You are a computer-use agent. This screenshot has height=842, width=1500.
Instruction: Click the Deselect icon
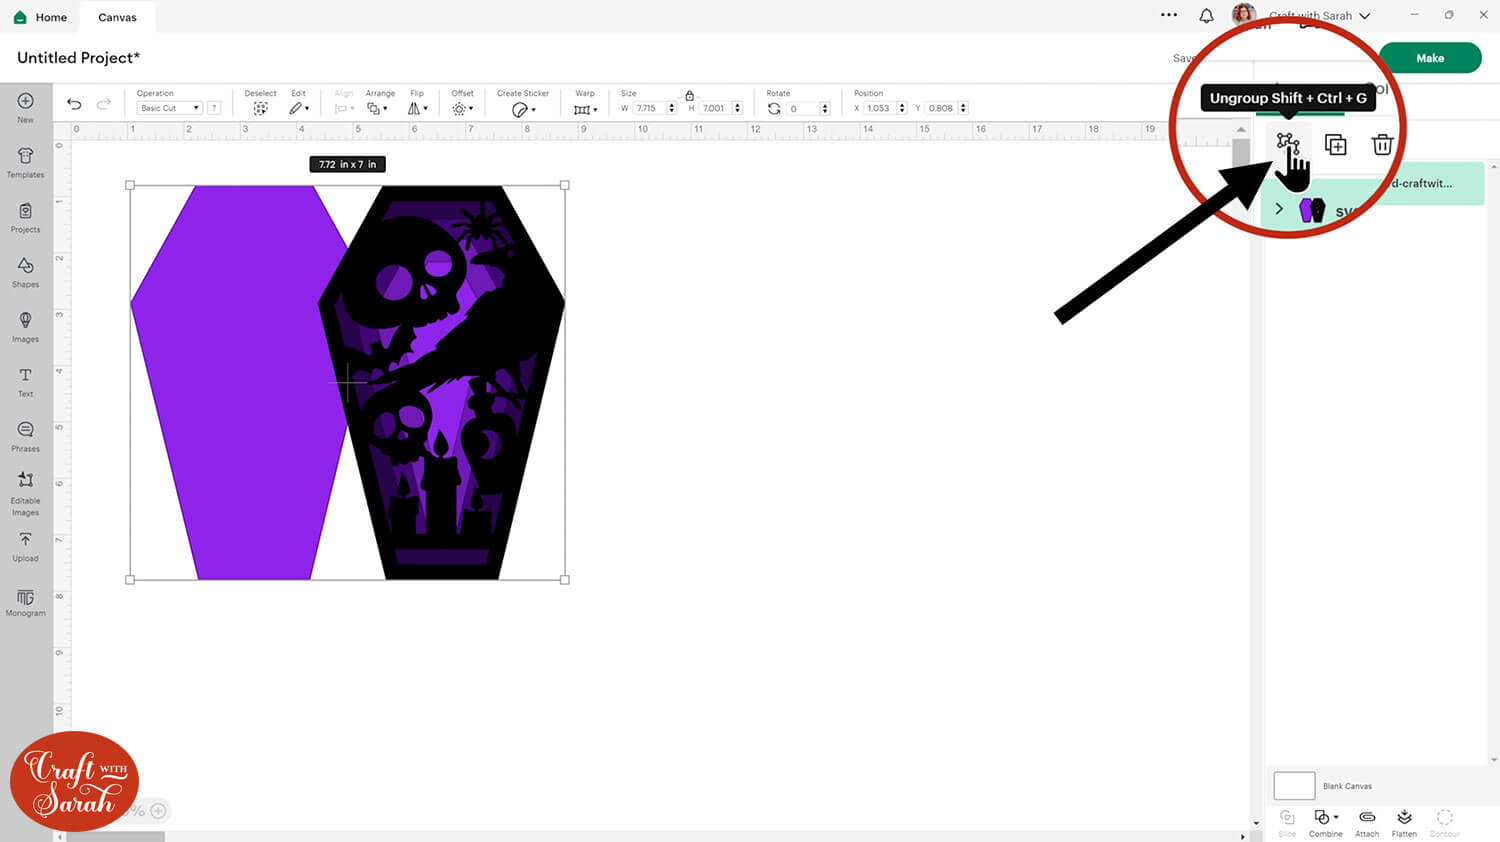point(260,108)
